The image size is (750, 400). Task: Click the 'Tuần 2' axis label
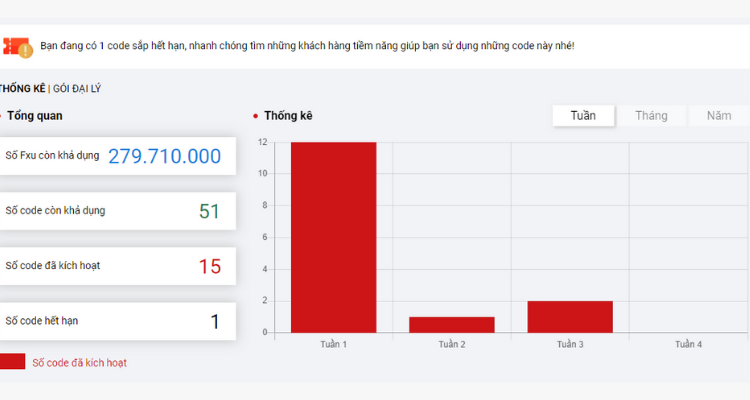(452, 344)
